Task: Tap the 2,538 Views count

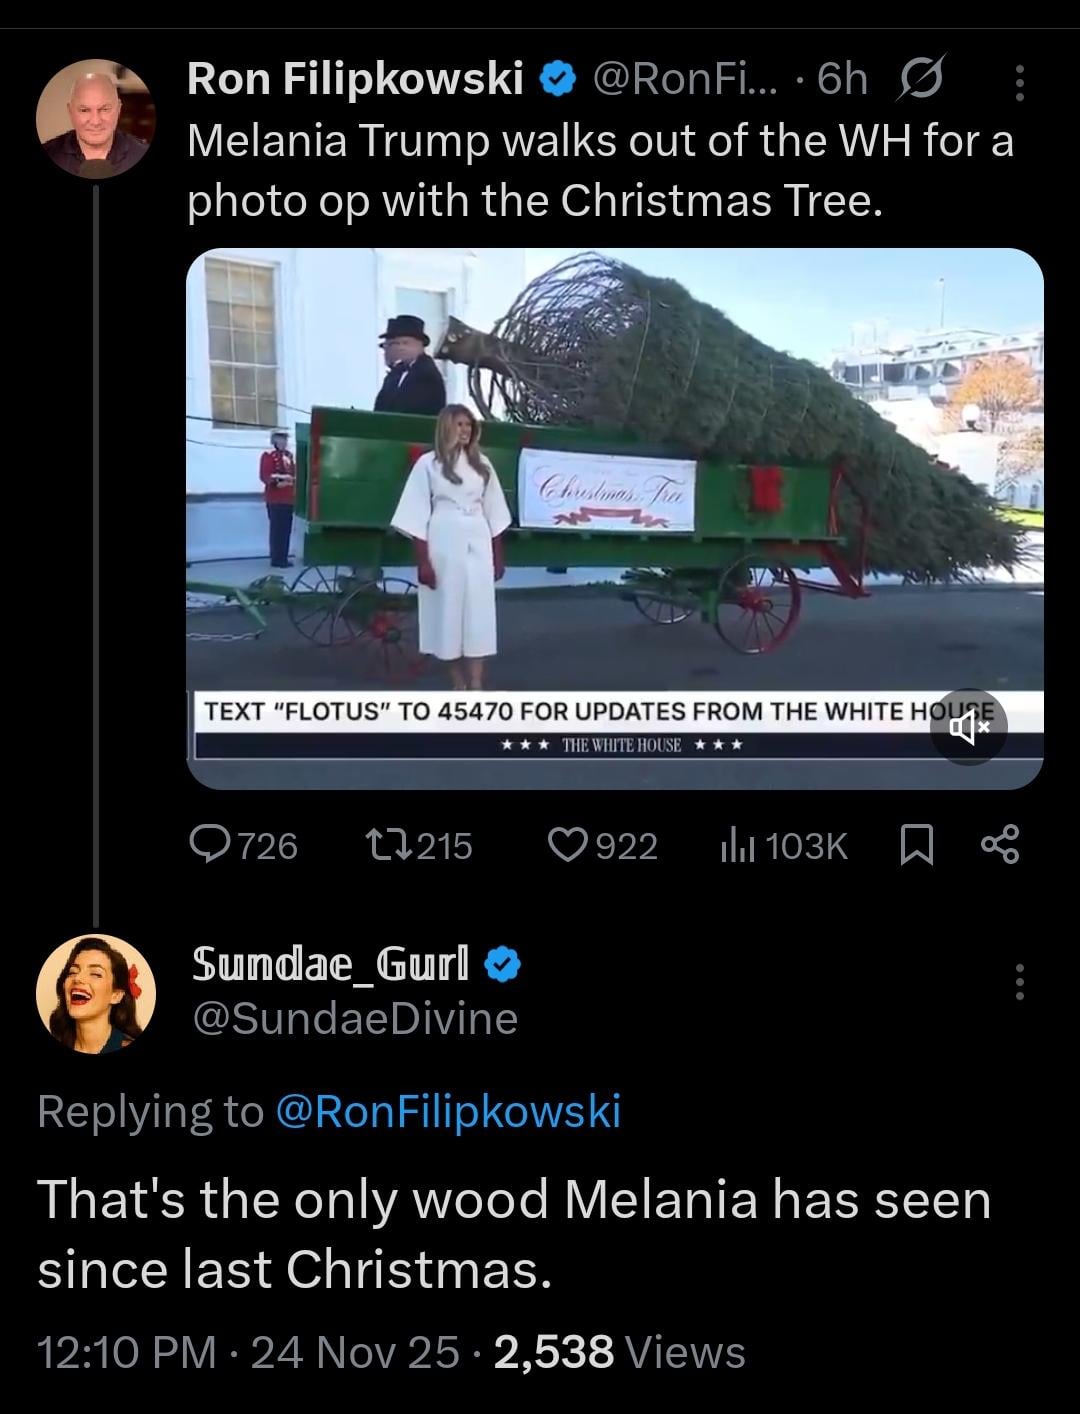Action: pos(619,1352)
